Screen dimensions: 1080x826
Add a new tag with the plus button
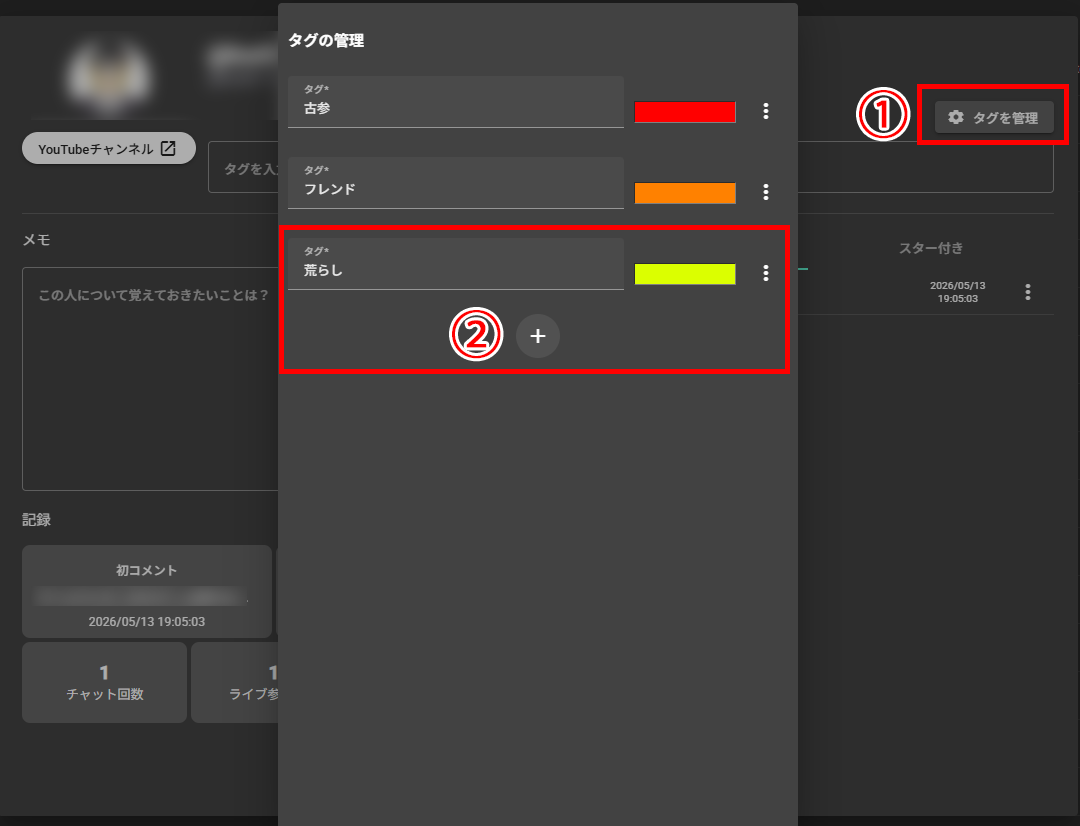click(537, 336)
